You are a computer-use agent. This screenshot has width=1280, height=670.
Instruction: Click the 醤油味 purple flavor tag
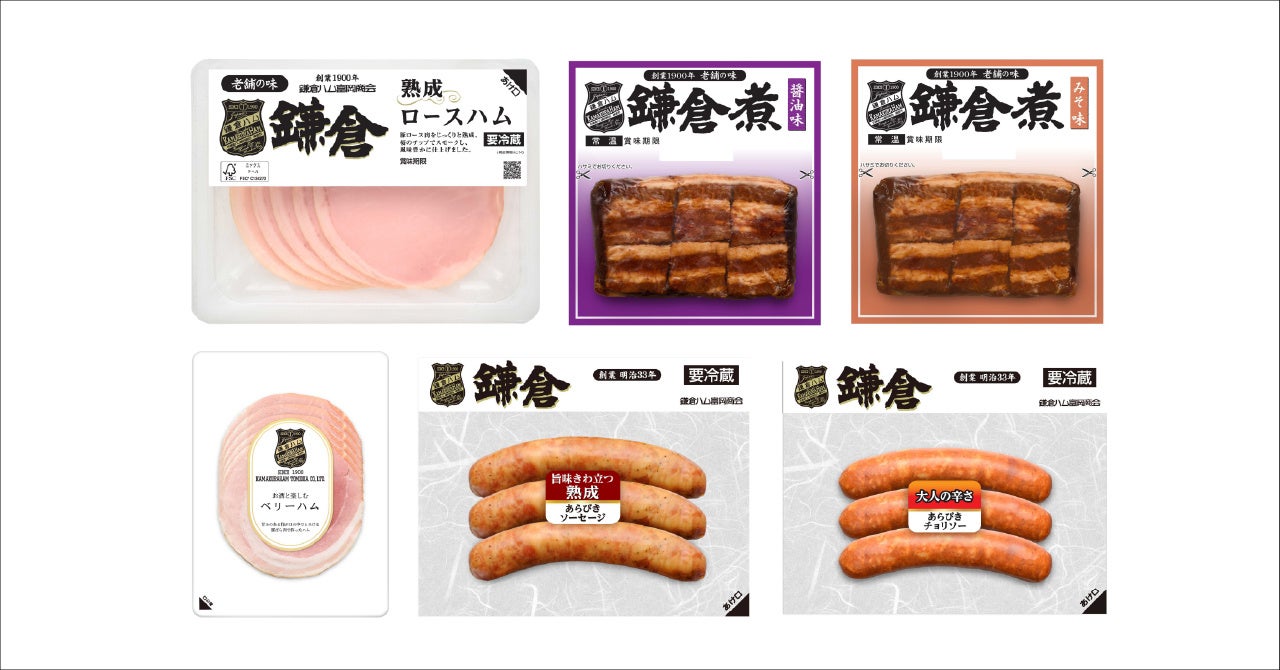(x=797, y=104)
